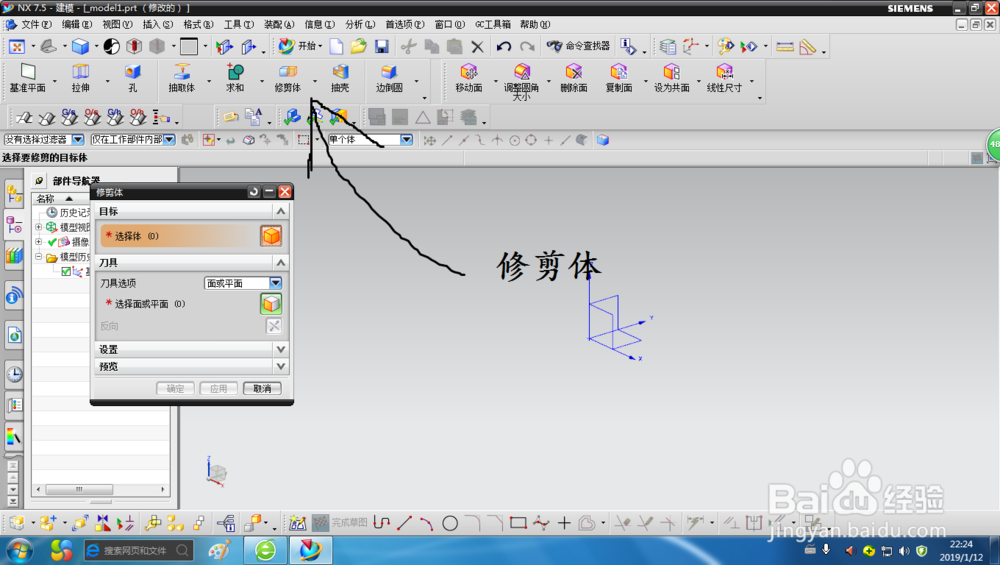Viewport: 1000px width, 565px height.
Task: Click the New file icon
Action: tap(336, 47)
